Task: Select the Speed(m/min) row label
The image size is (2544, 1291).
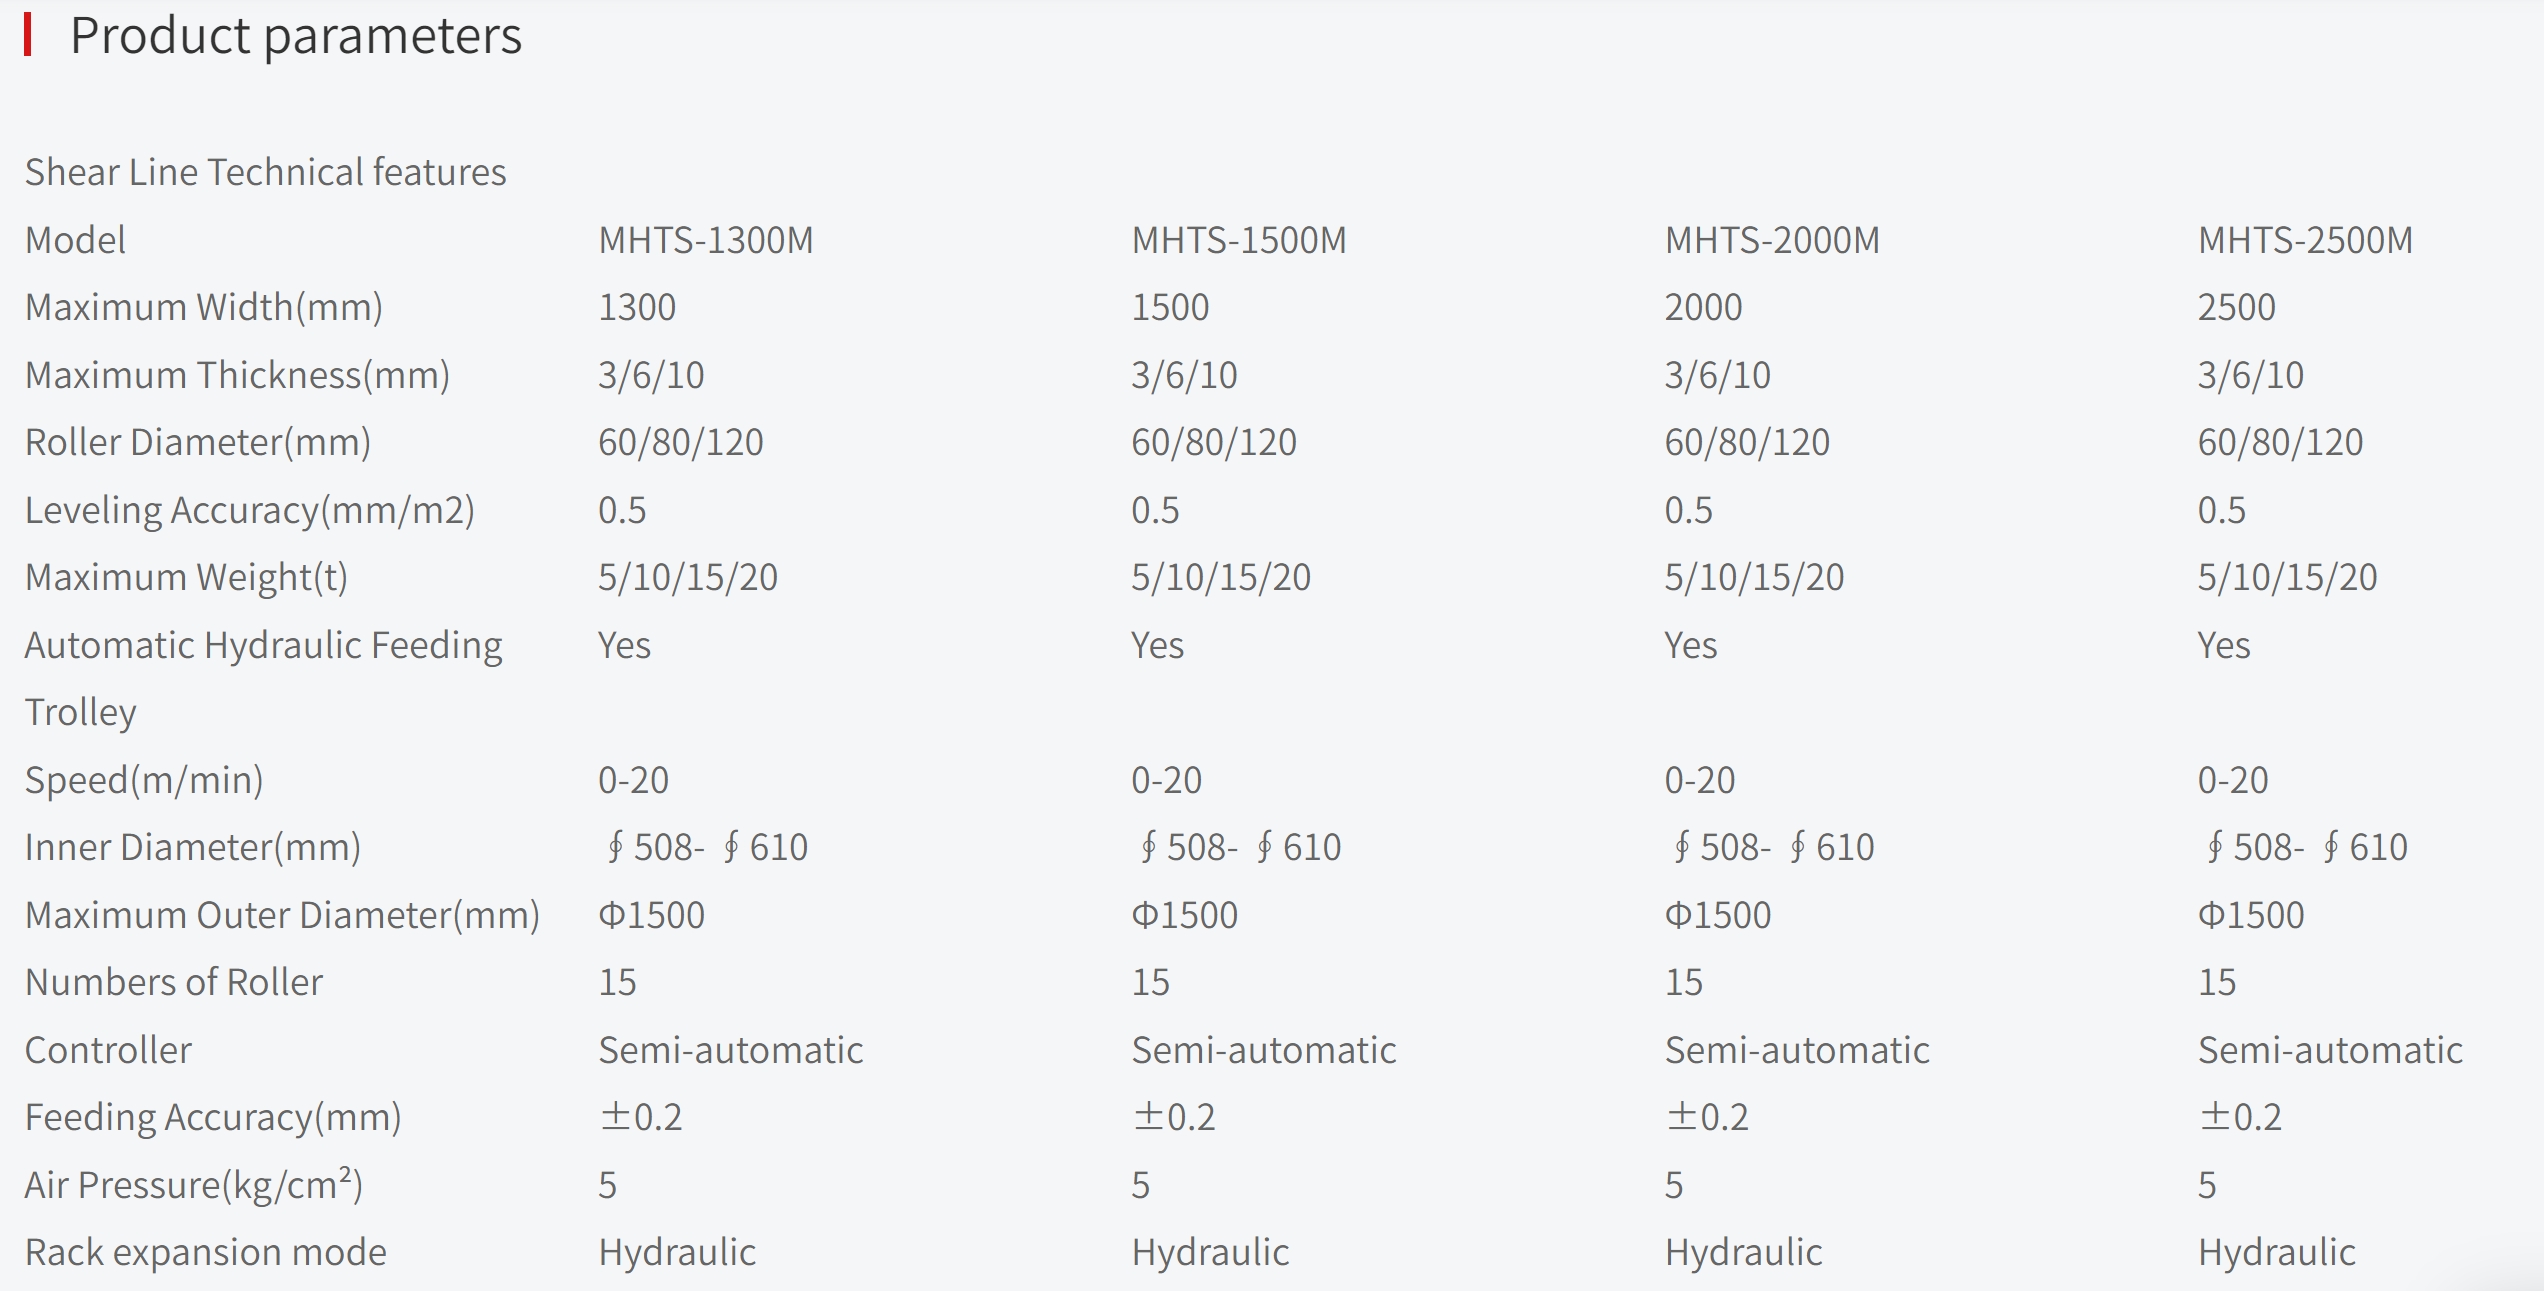Action: coord(144,780)
